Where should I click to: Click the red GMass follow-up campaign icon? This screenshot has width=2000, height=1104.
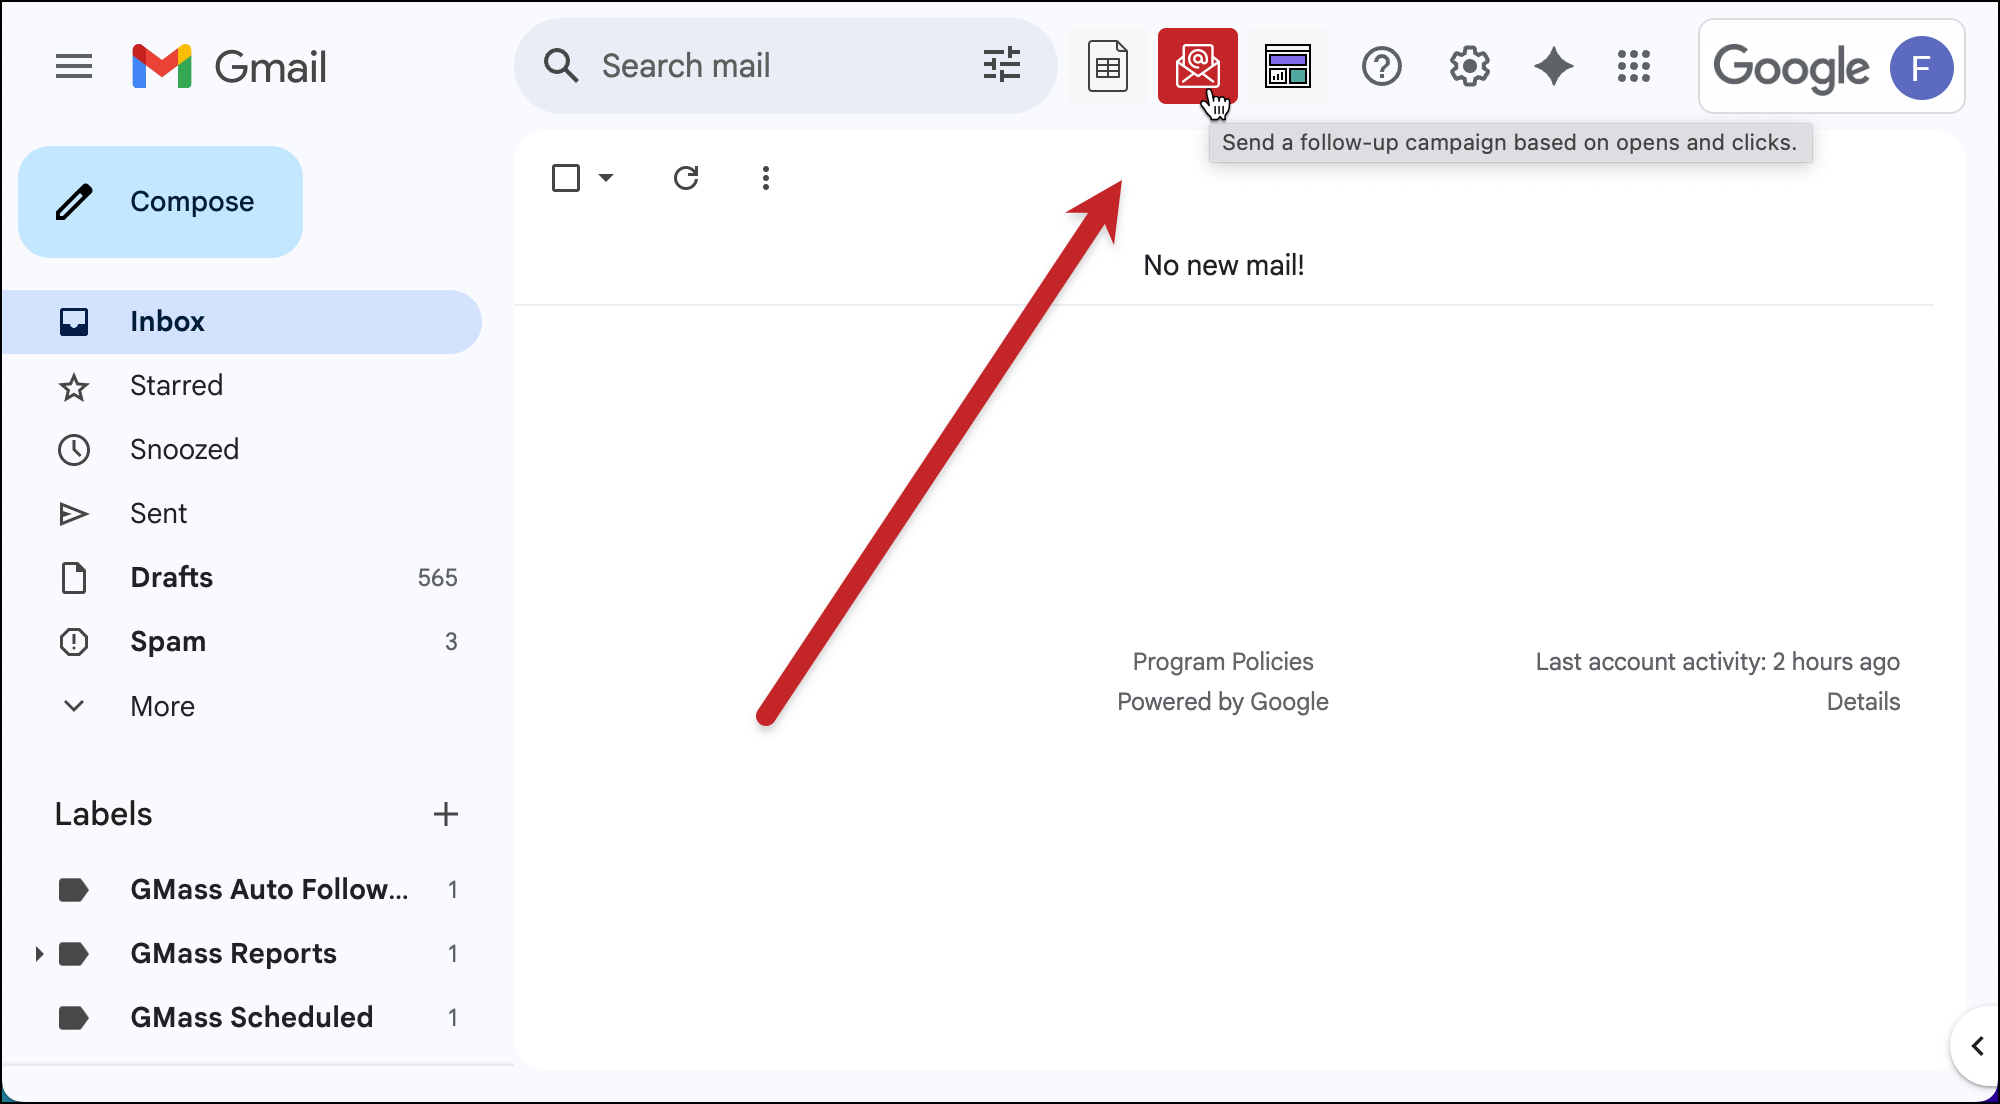click(1197, 66)
